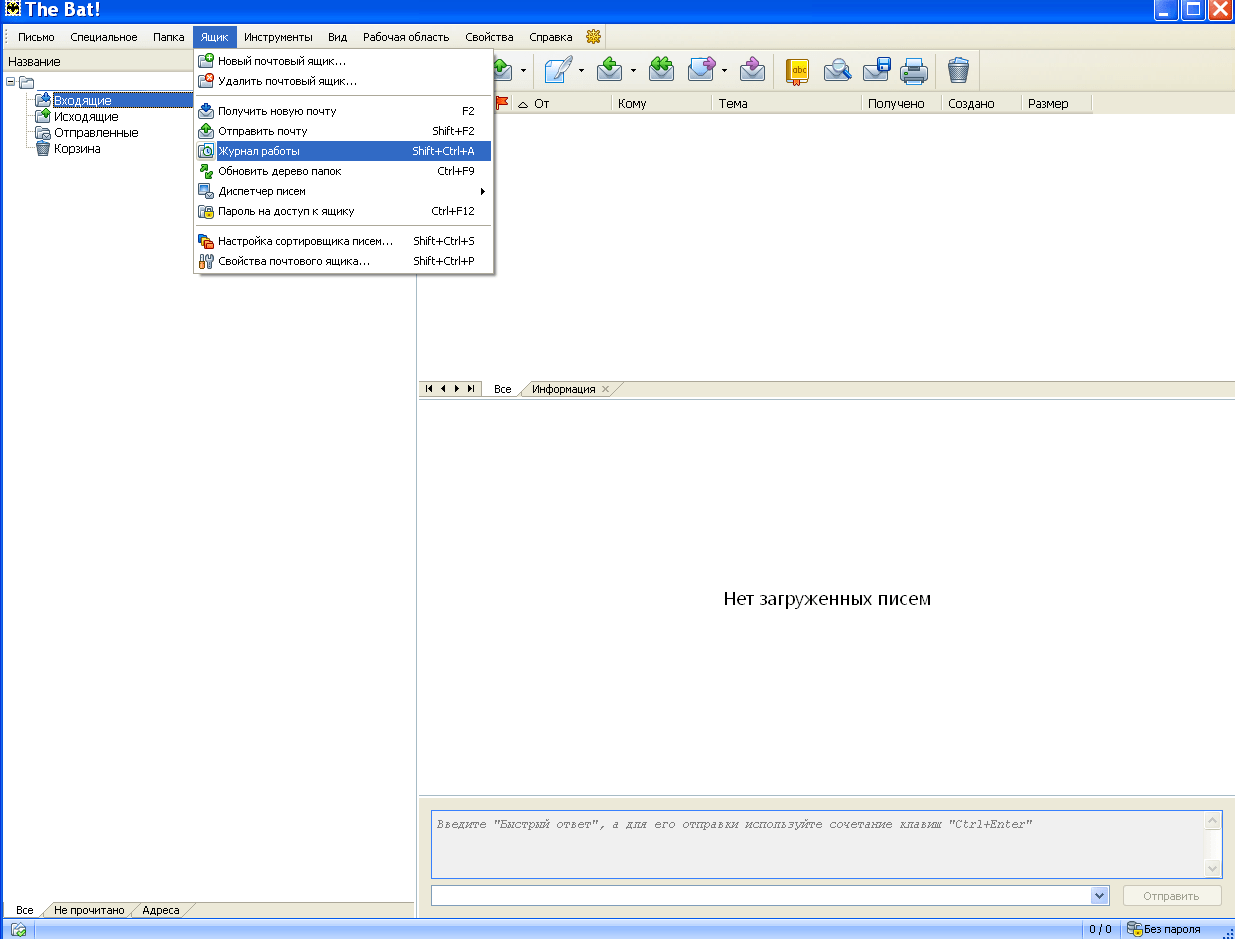This screenshot has width=1235, height=939.
Task: Switch to Не прочитано tab
Action: coord(89,910)
